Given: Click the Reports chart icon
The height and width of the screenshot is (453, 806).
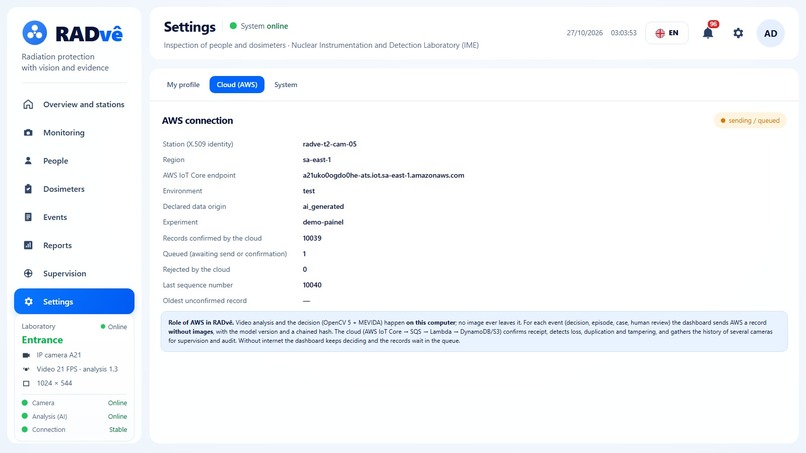Looking at the screenshot, I should click(28, 245).
